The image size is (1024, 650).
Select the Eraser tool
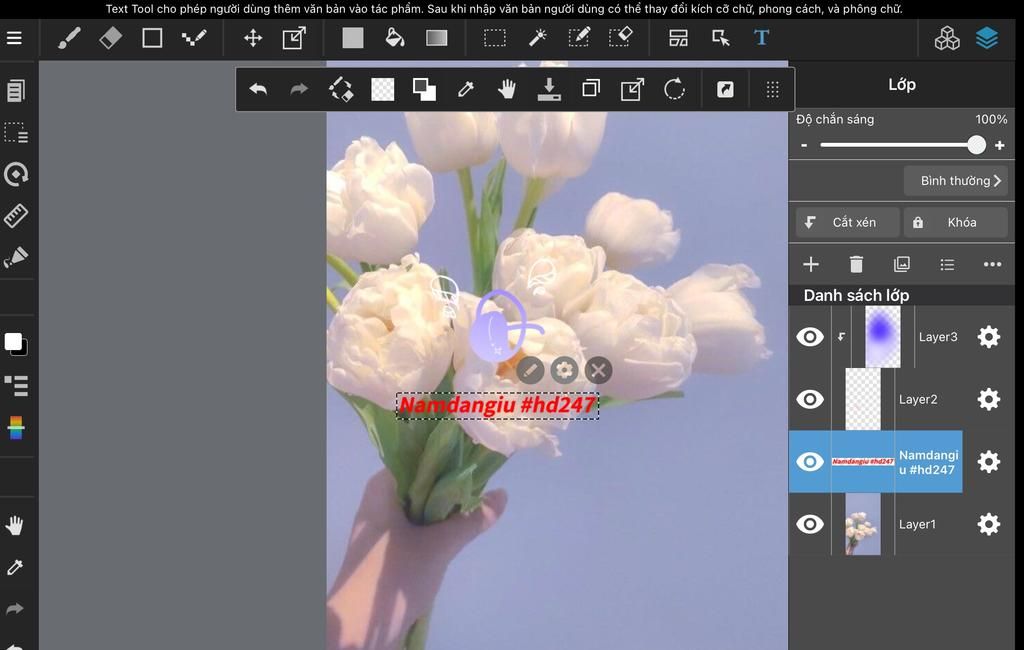[110, 38]
